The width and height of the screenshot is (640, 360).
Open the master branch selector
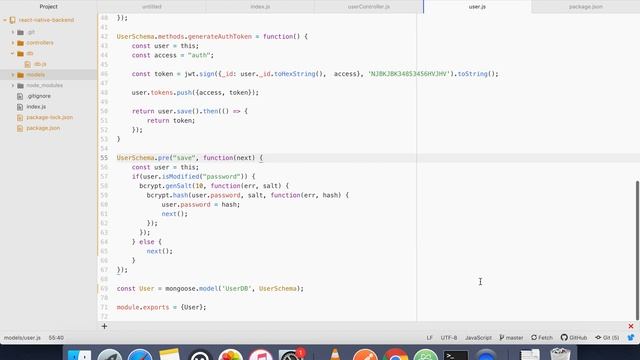click(x=511, y=338)
